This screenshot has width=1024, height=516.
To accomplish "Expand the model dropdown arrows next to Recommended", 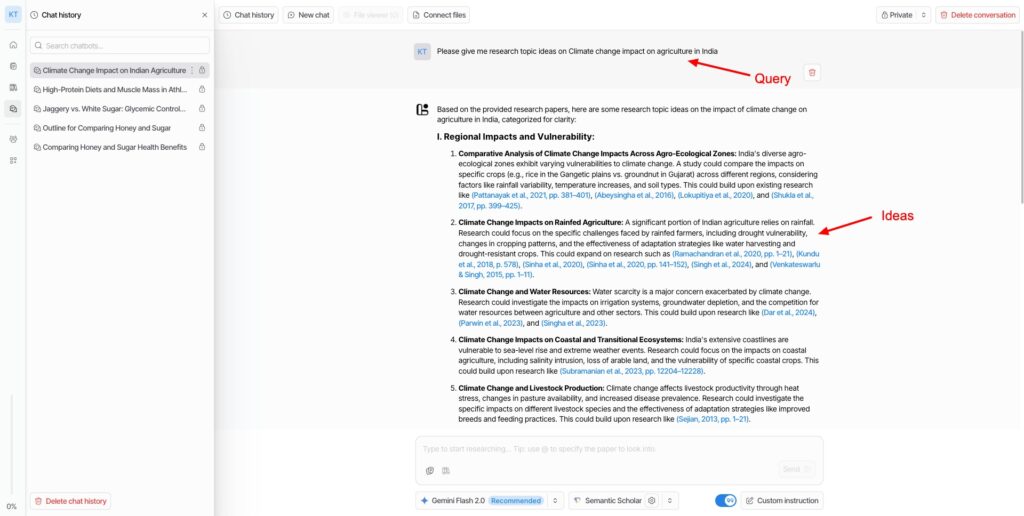I will click(555, 501).
